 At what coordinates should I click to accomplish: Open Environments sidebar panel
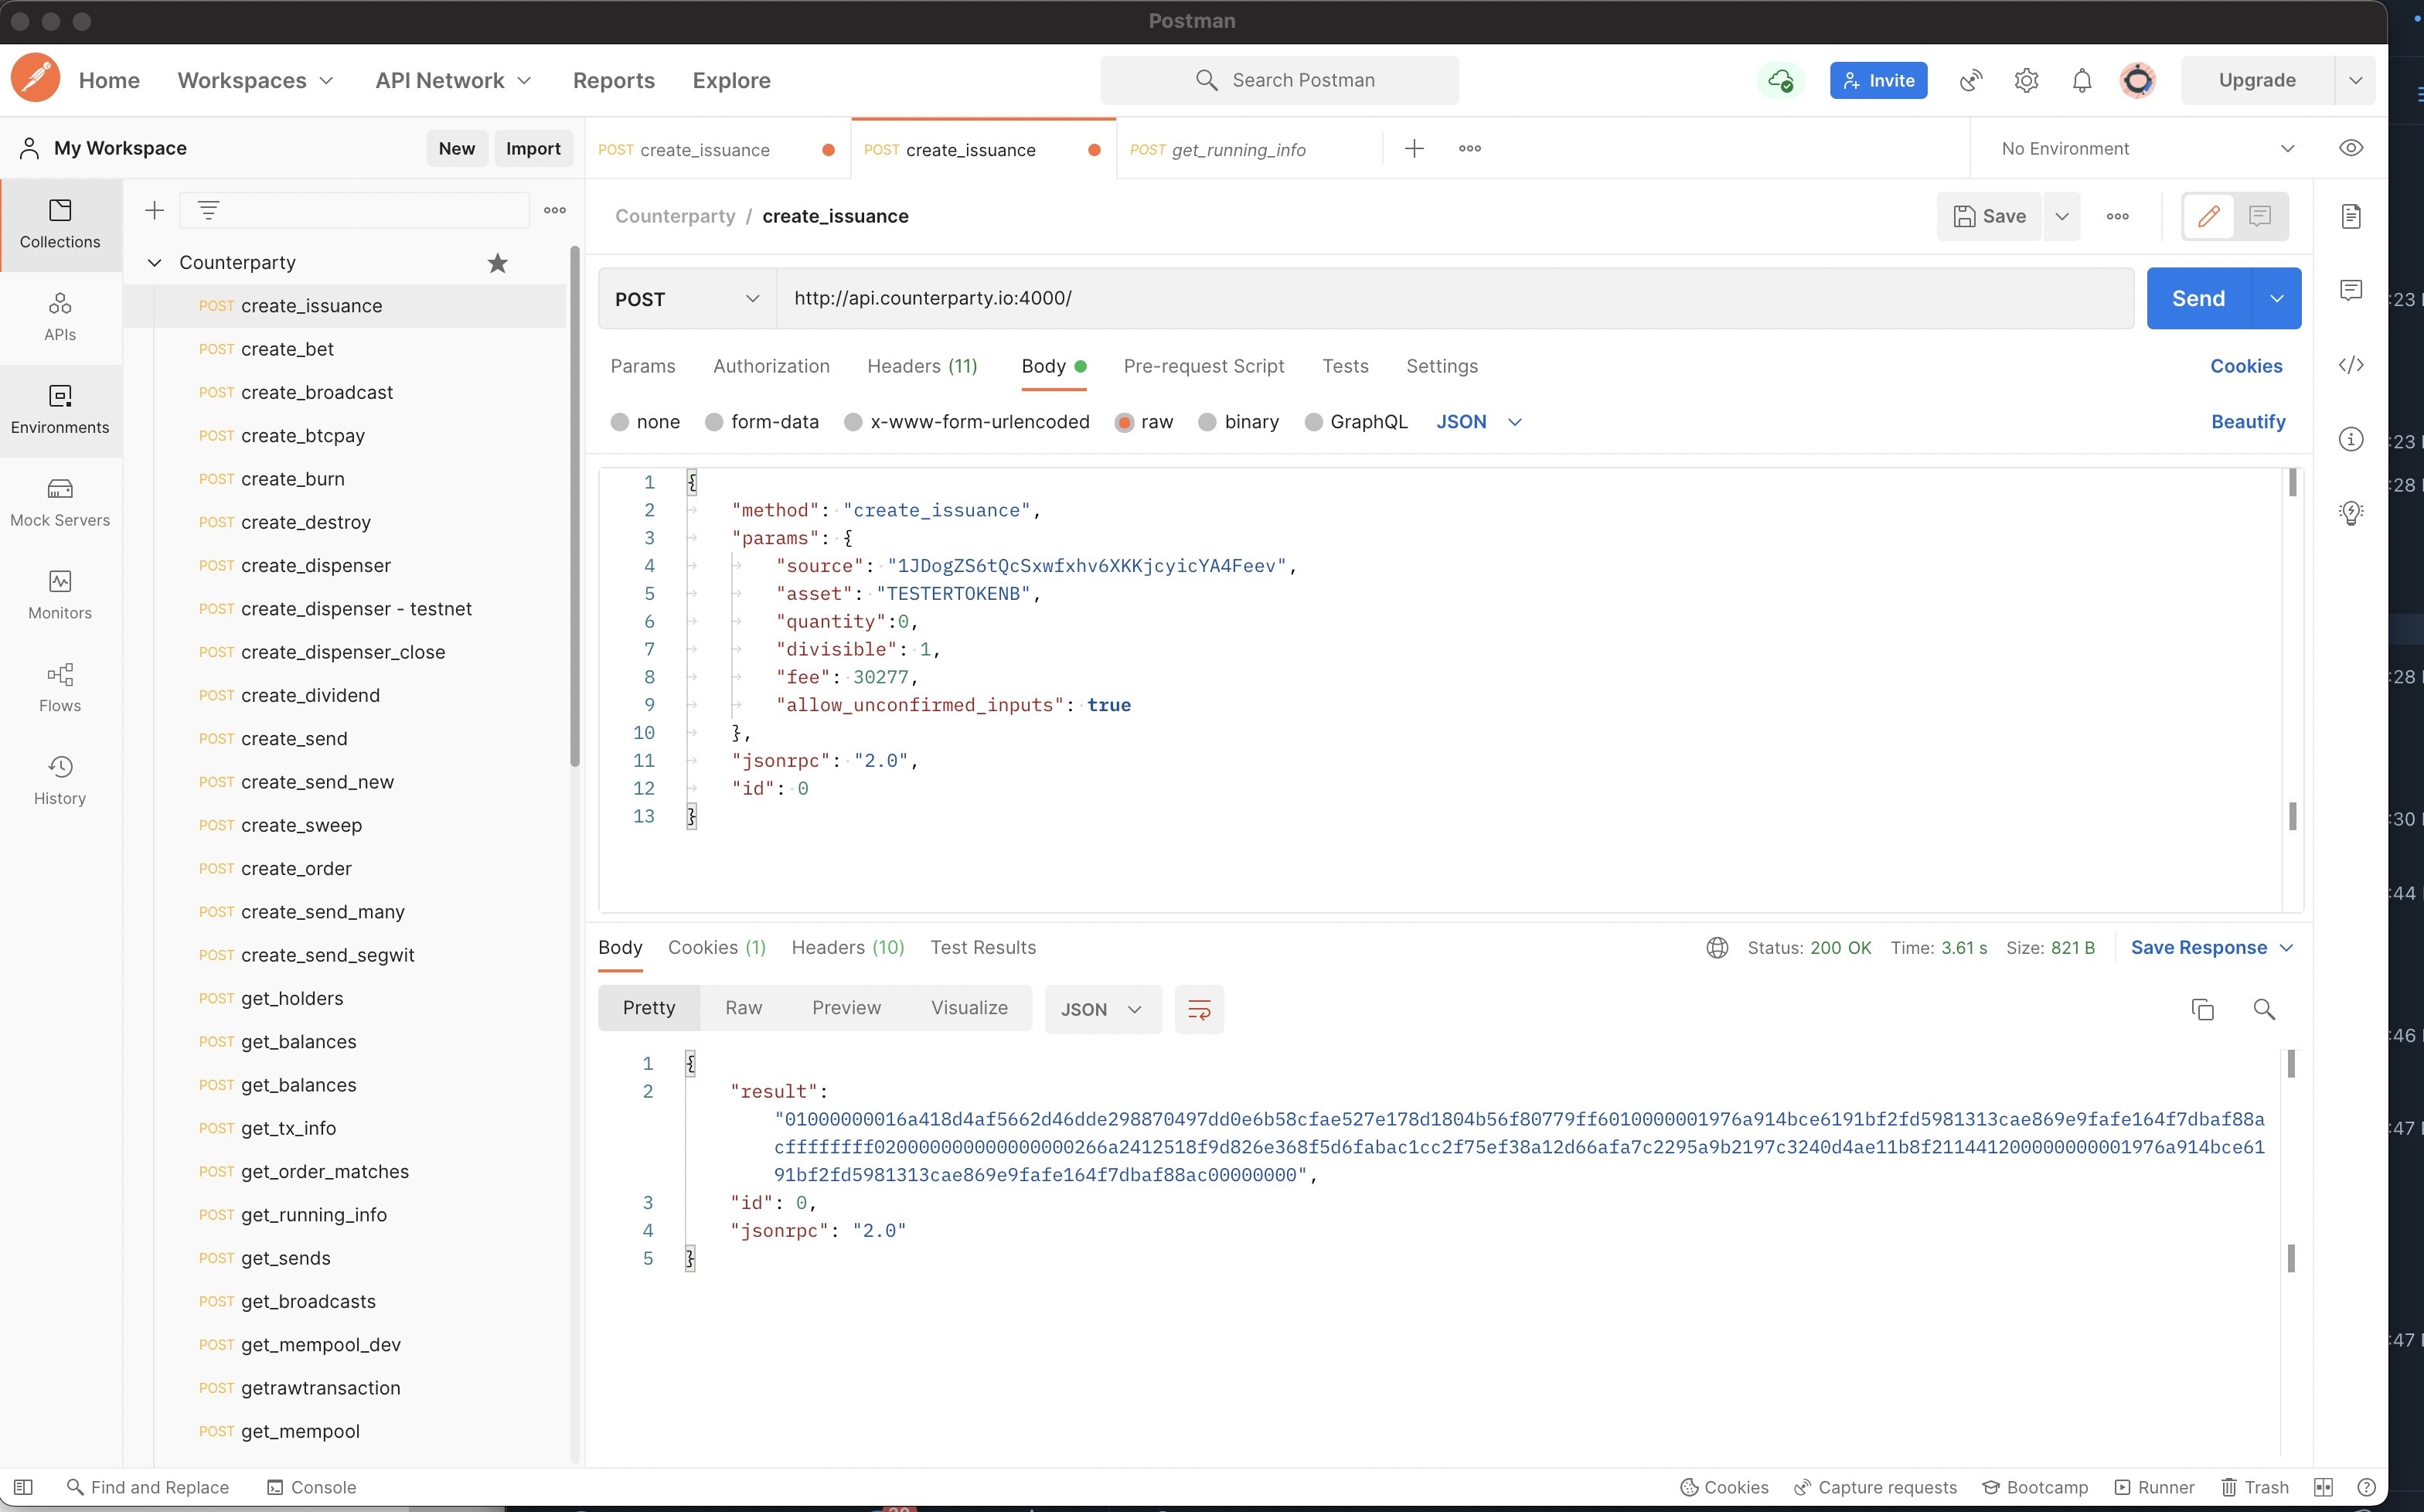(x=60, y=410)
